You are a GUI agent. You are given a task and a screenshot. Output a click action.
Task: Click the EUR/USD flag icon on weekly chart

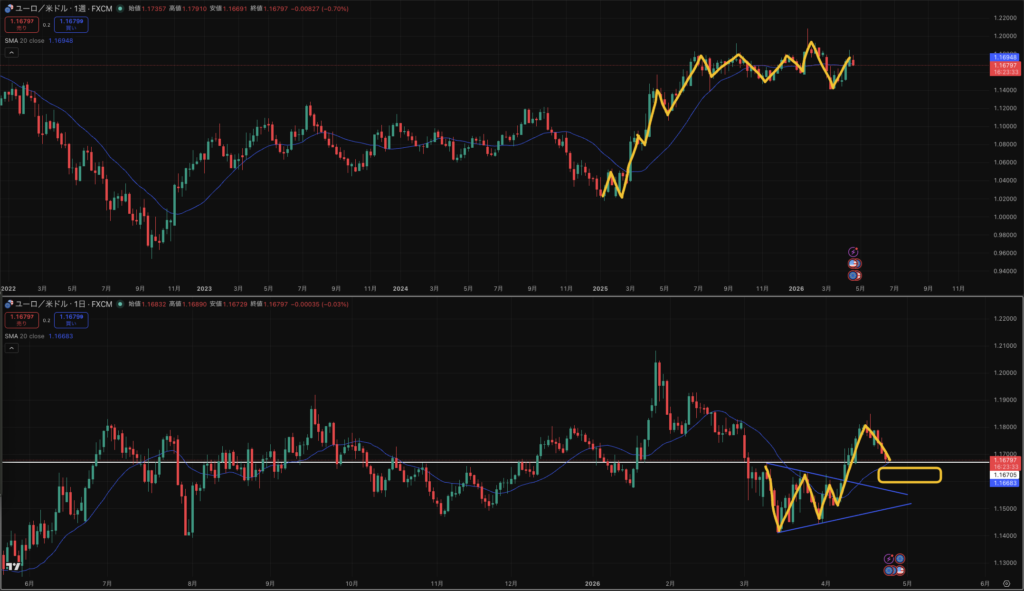(x=8, y=8)
